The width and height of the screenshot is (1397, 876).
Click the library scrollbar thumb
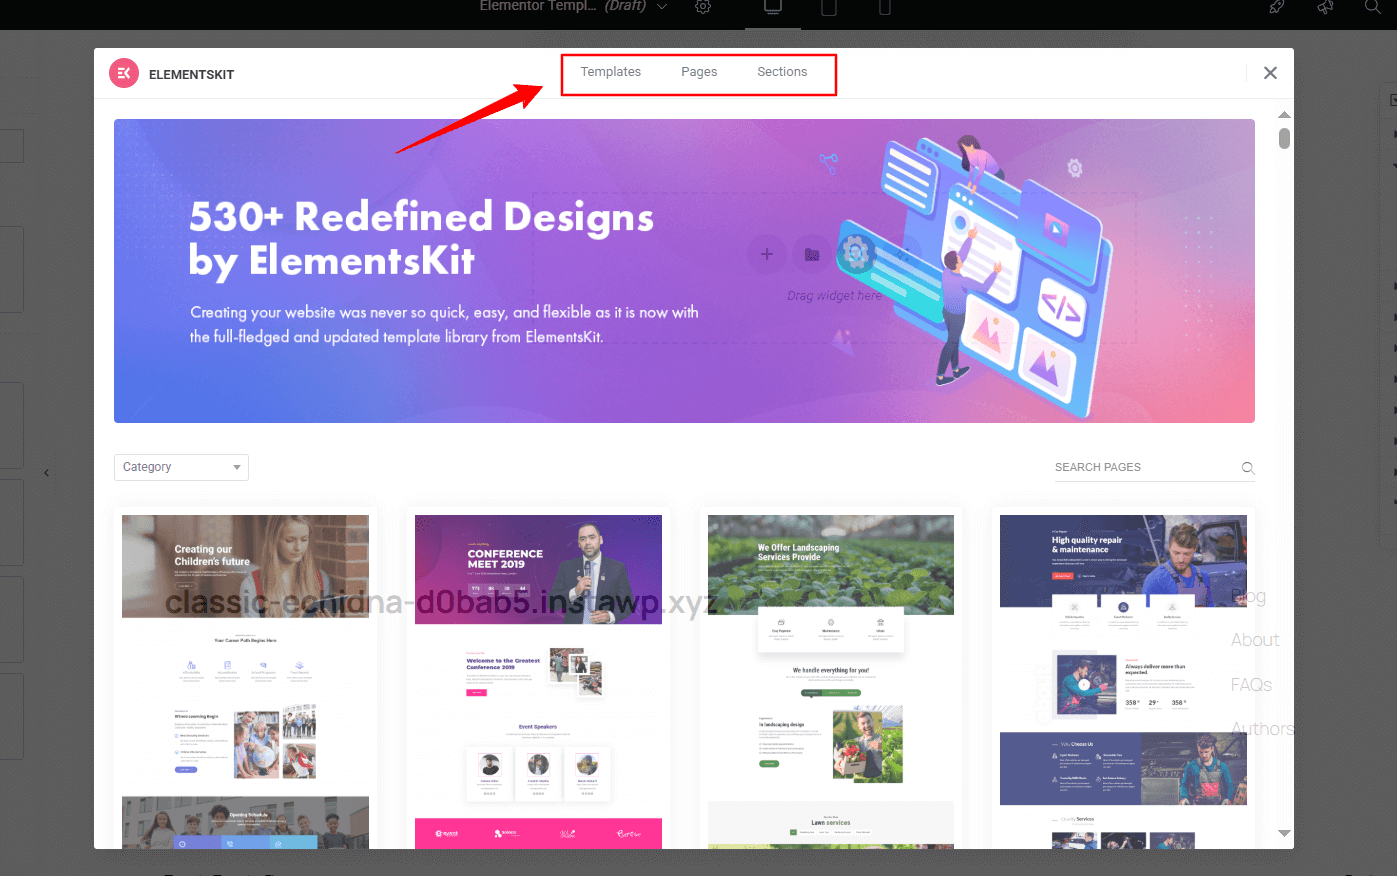(x=1284, y=139)
